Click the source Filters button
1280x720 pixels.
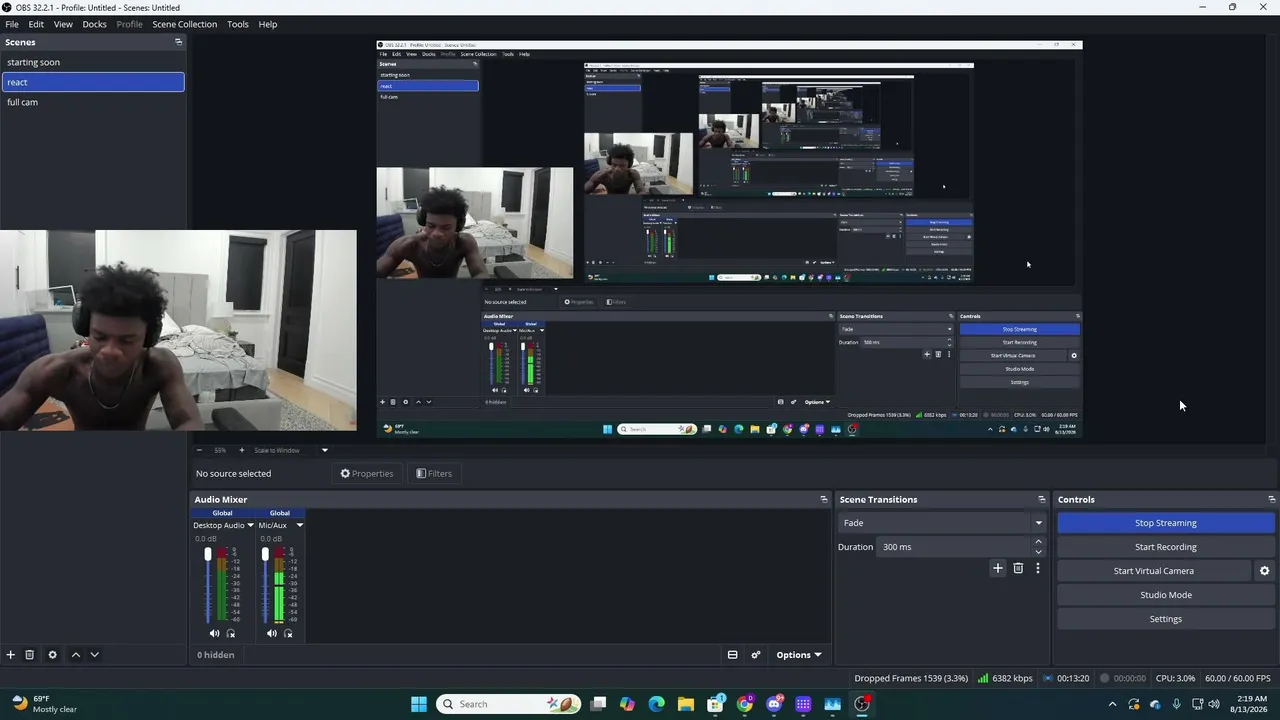pyautogui.click(x=434, y=474)
